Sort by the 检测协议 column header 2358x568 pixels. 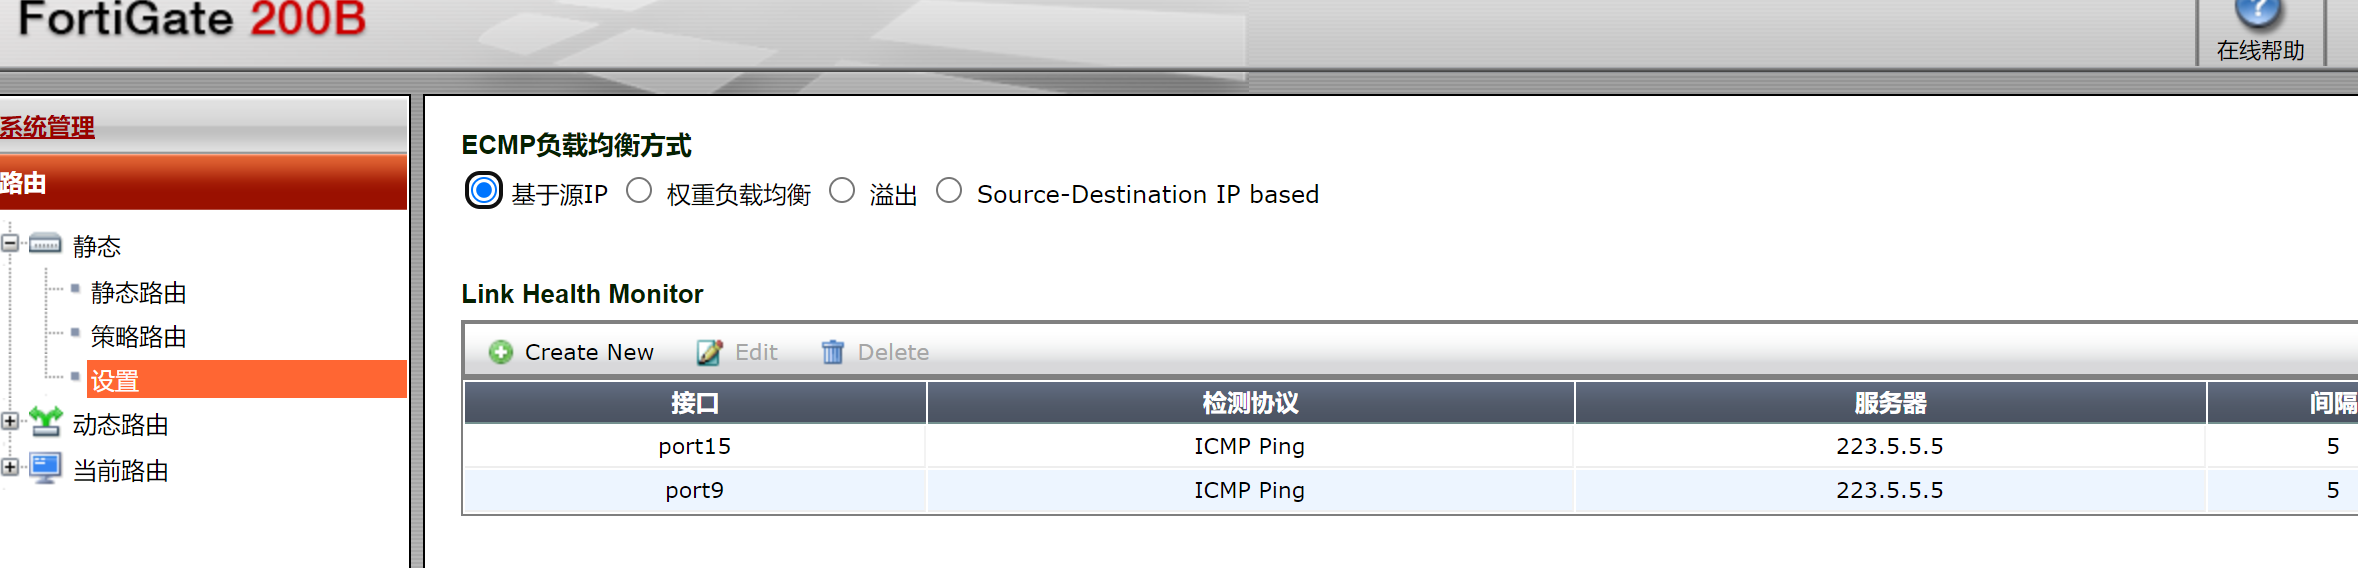1250,403
